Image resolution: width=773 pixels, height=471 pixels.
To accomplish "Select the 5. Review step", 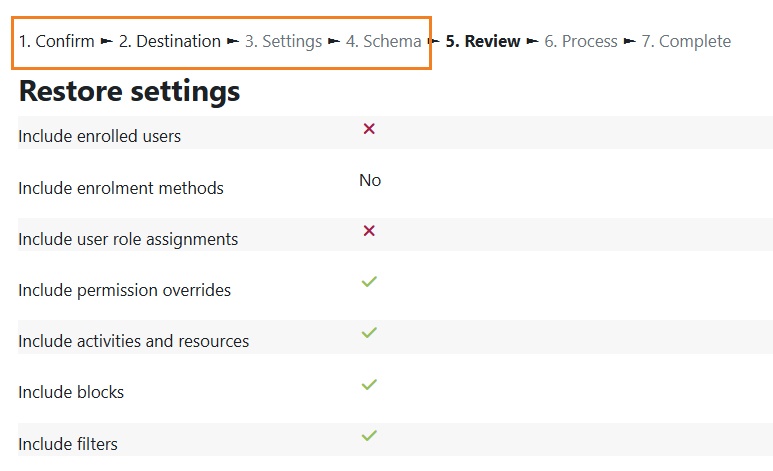I will [483, 41].
